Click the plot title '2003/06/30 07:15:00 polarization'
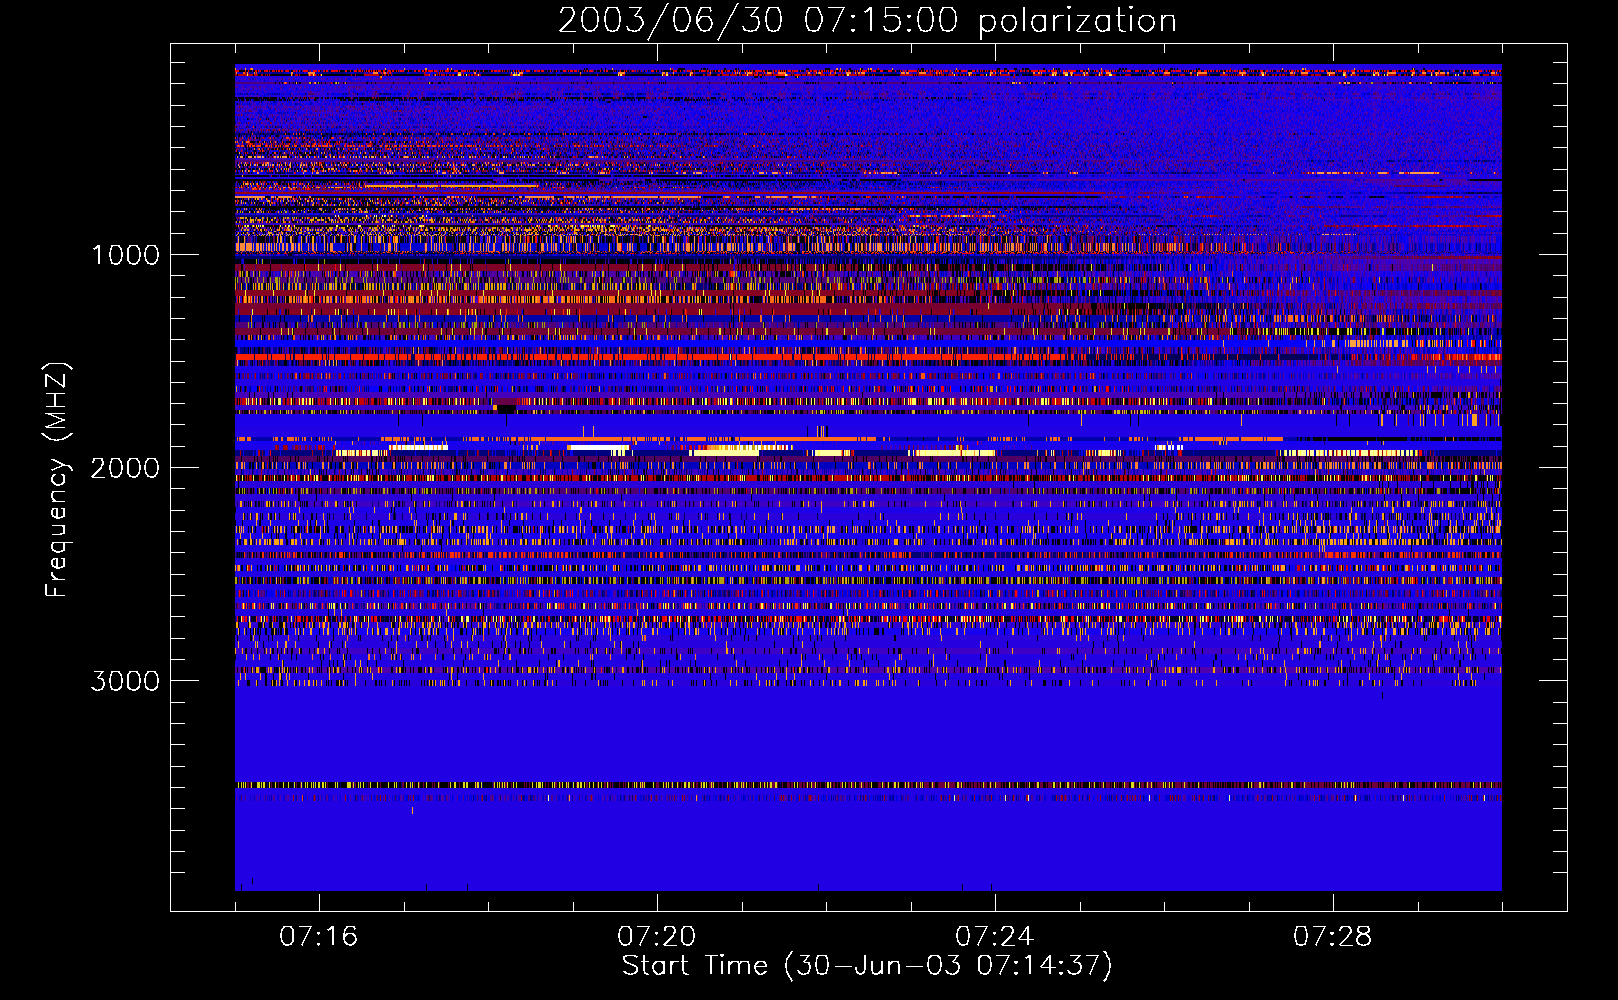Screen dimensions: 1618x1000 [867, 21]
